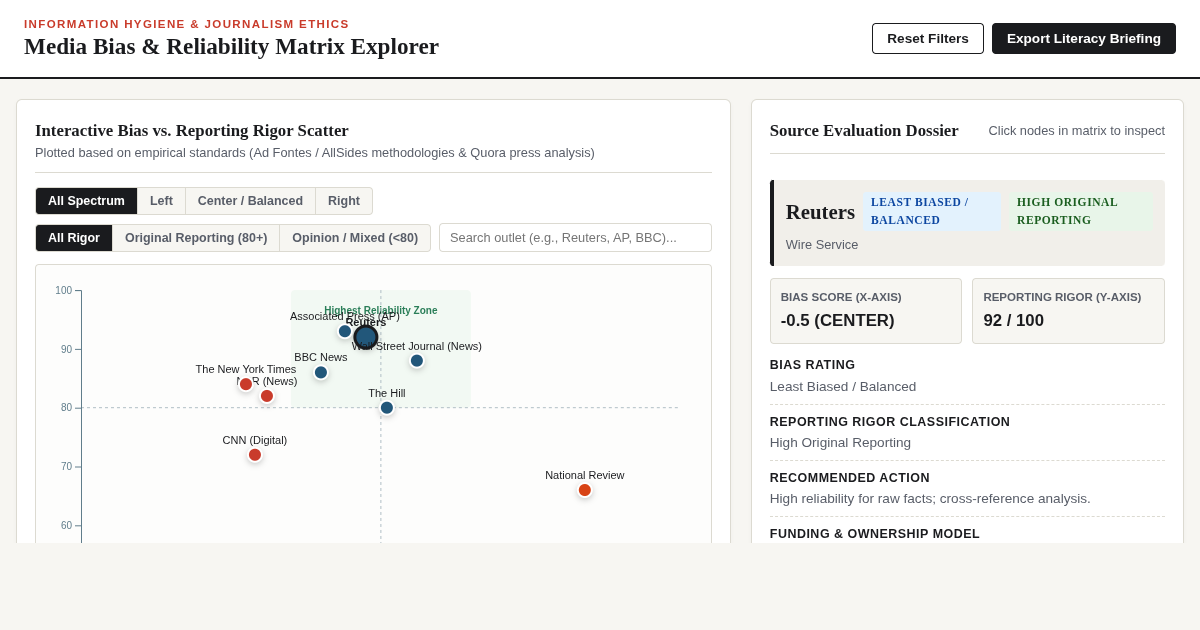Image resolution: width=1200 pixels, height=630 pixels.
Task: Click the y-axis 100 tick label
Action: point(63,290)
